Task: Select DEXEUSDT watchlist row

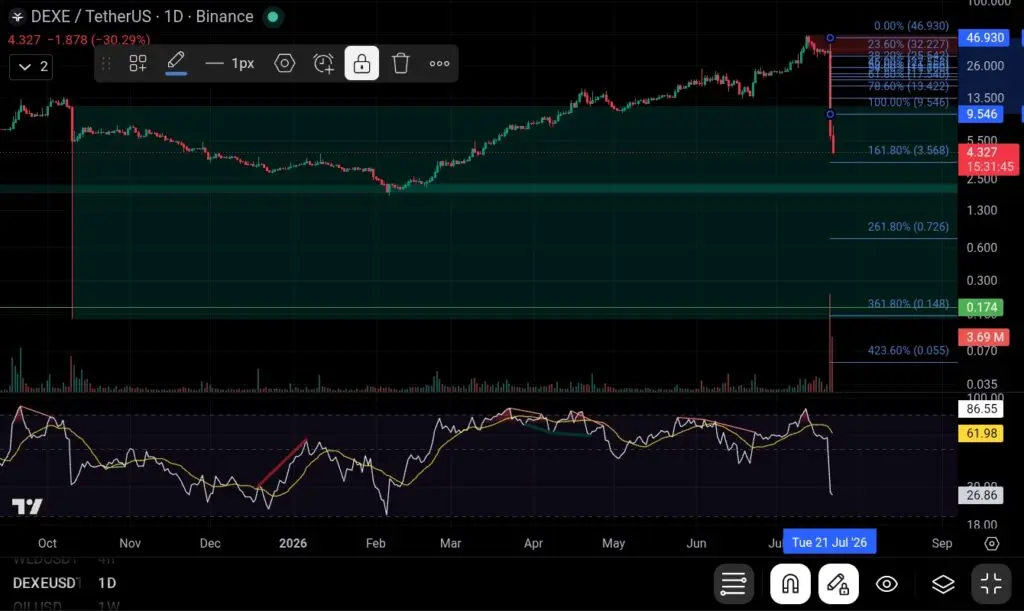Action: tap(65, 583)
